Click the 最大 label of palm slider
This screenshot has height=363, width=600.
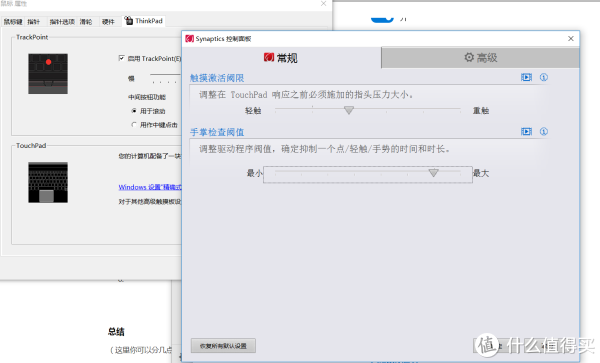coord(481,173)
